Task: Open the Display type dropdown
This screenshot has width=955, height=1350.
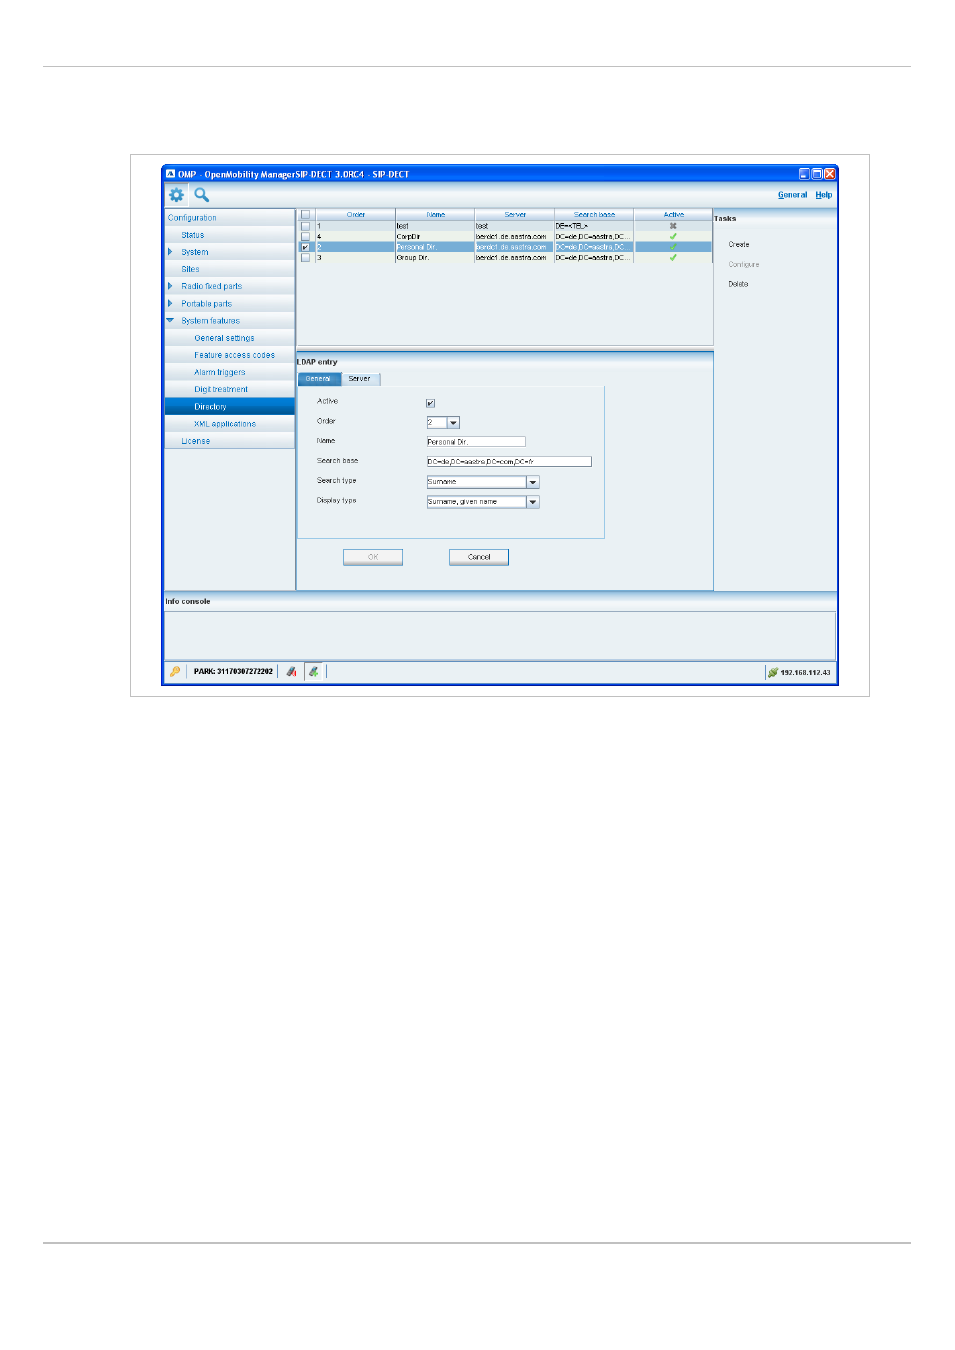Action: point(533,502)
